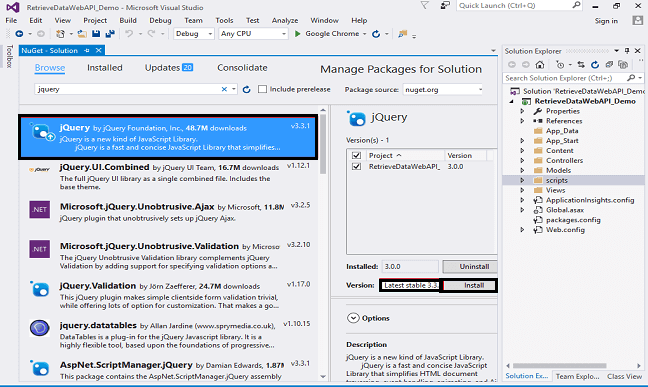Screen dimensions: 648x387
Task: Toggle the select-all Project header checkbox
Action: pyautogui.click(x=356, y=155)
